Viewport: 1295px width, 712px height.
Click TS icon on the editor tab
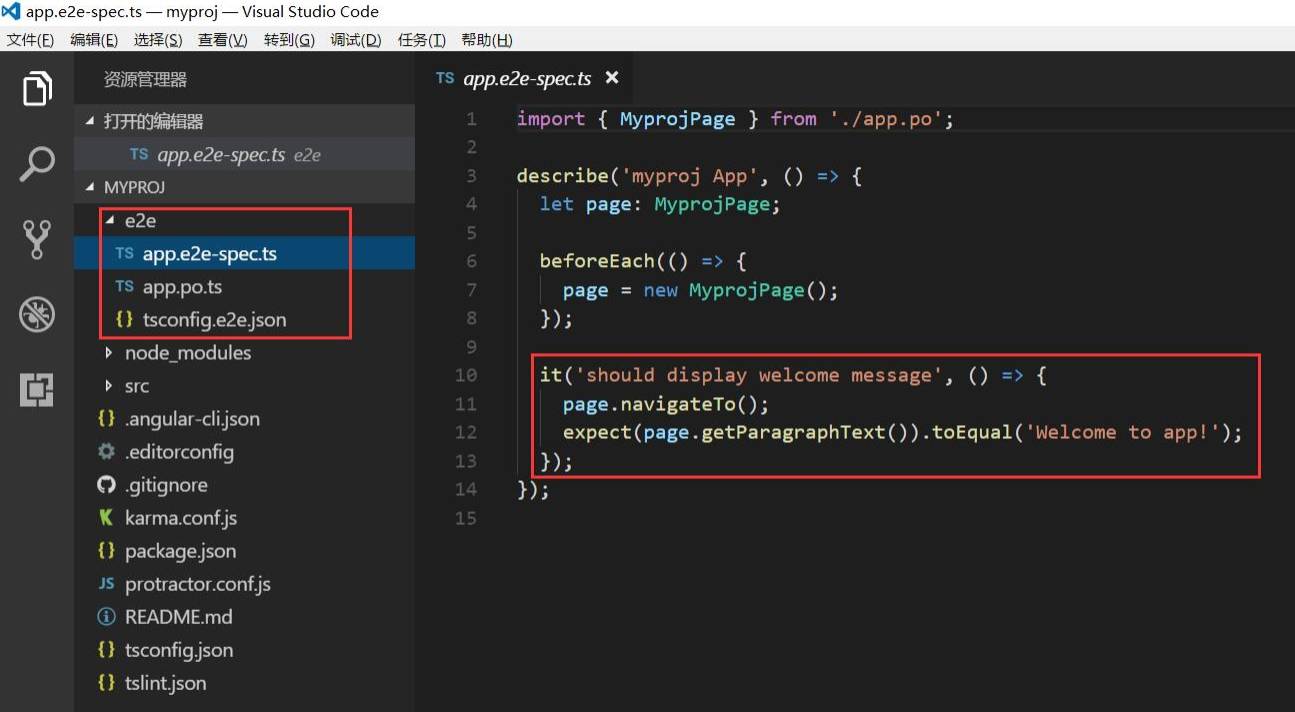pos(445,78)
